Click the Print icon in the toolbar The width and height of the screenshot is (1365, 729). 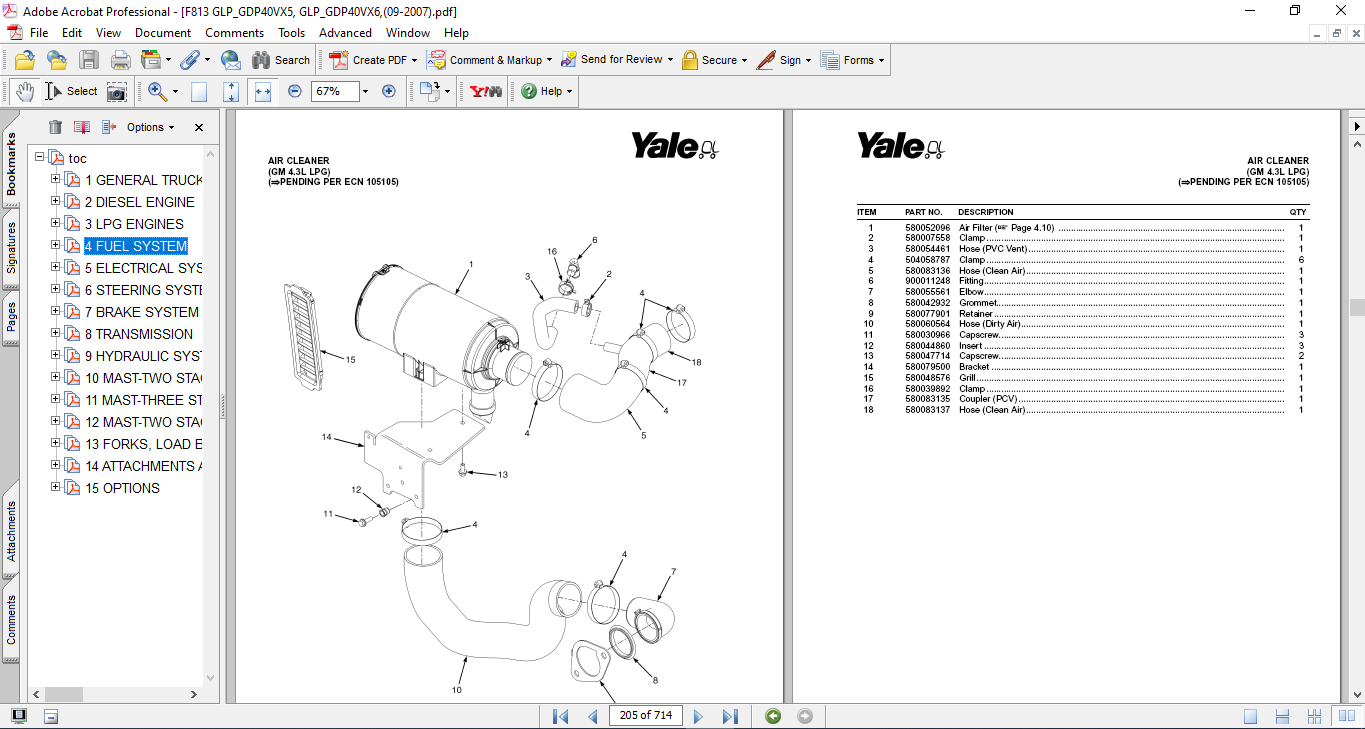[120, 60]
